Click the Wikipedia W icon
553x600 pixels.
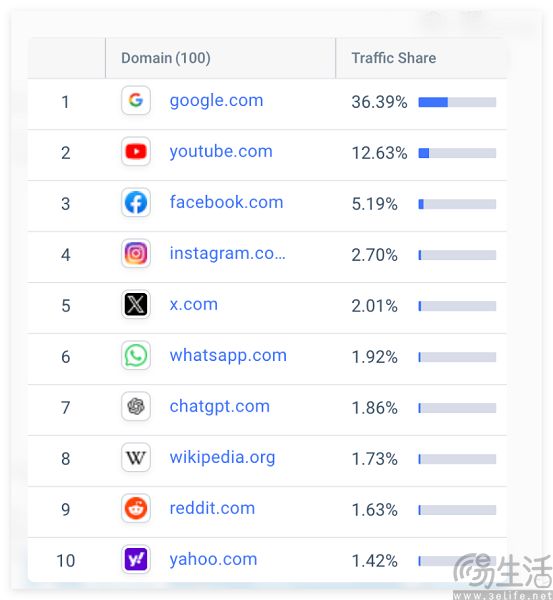pos(136,457)
